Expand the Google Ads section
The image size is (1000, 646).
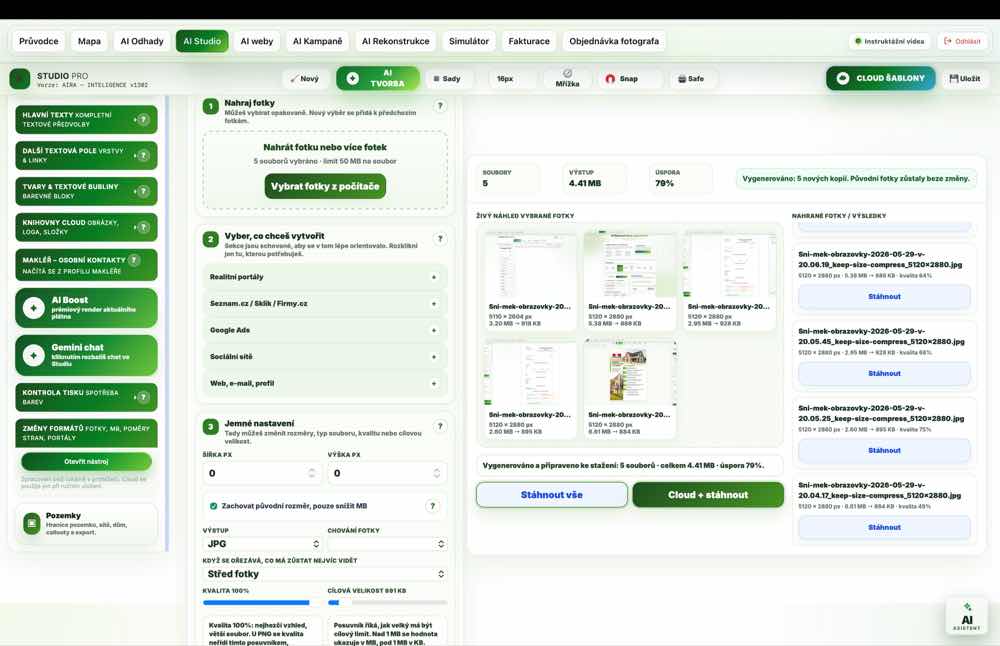coord(325,330)
